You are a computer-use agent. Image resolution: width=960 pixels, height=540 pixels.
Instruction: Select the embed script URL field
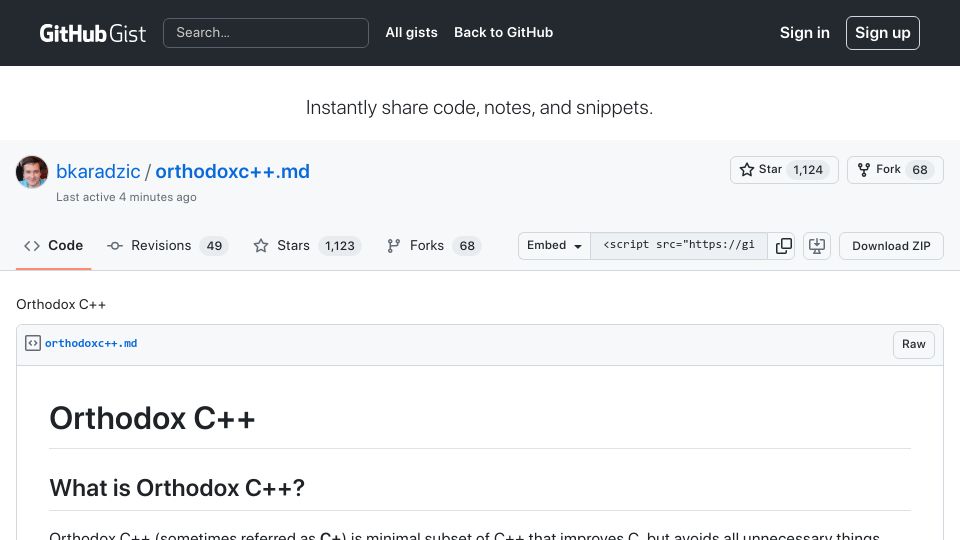click(x=678, y=246)
